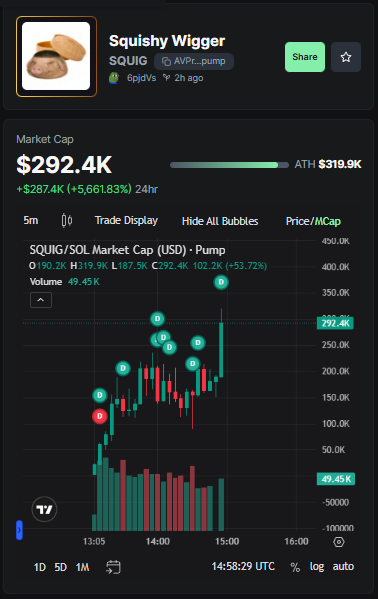Click the red D trade bubble

point(100,416)
